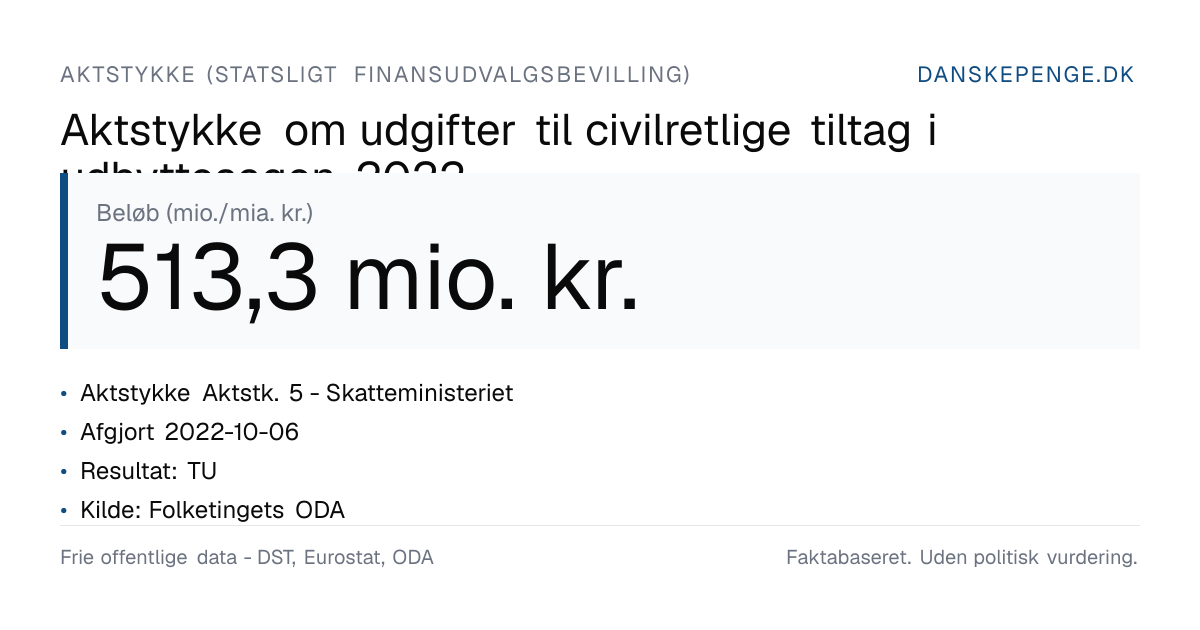Click the word Skatteministeriet
The height and width of the screenshot is (630, 1200).
(420, 393)
